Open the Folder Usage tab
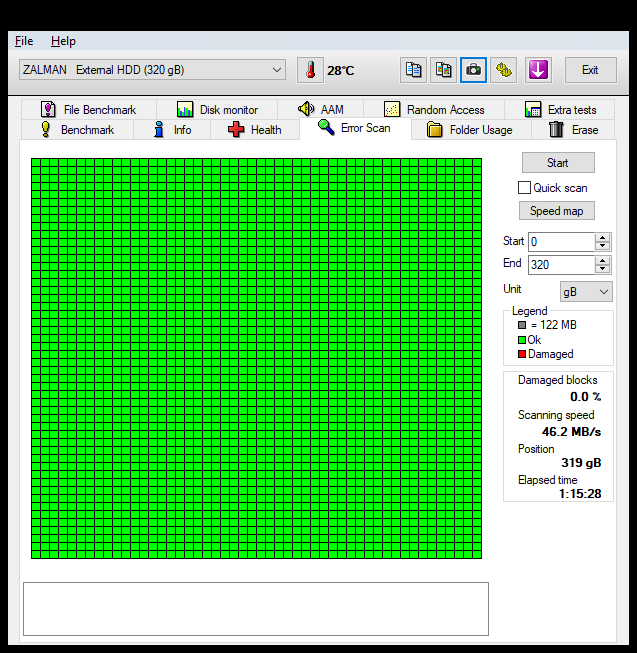The height and width of the screenshot is (653, 637). pos(471,130)
